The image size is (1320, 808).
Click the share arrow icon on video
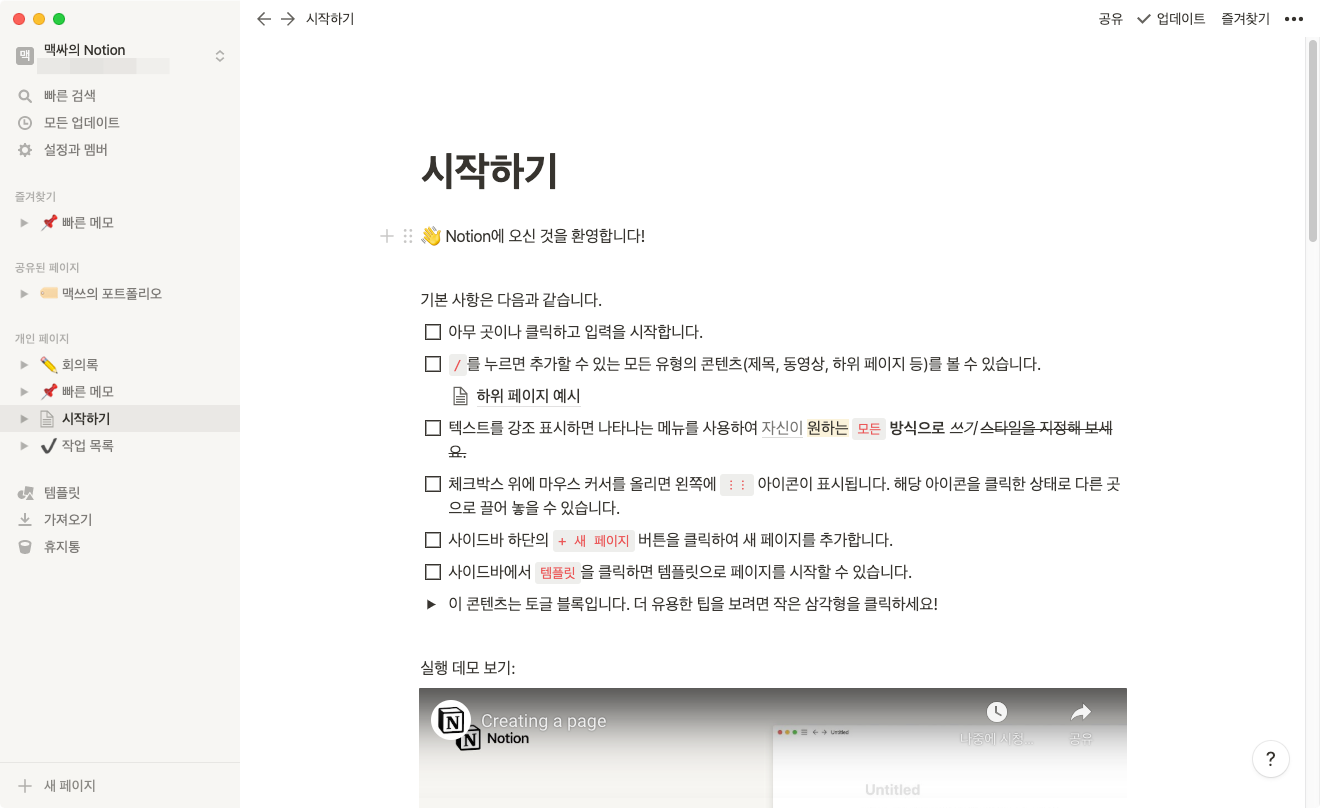tap(1081, 712)
